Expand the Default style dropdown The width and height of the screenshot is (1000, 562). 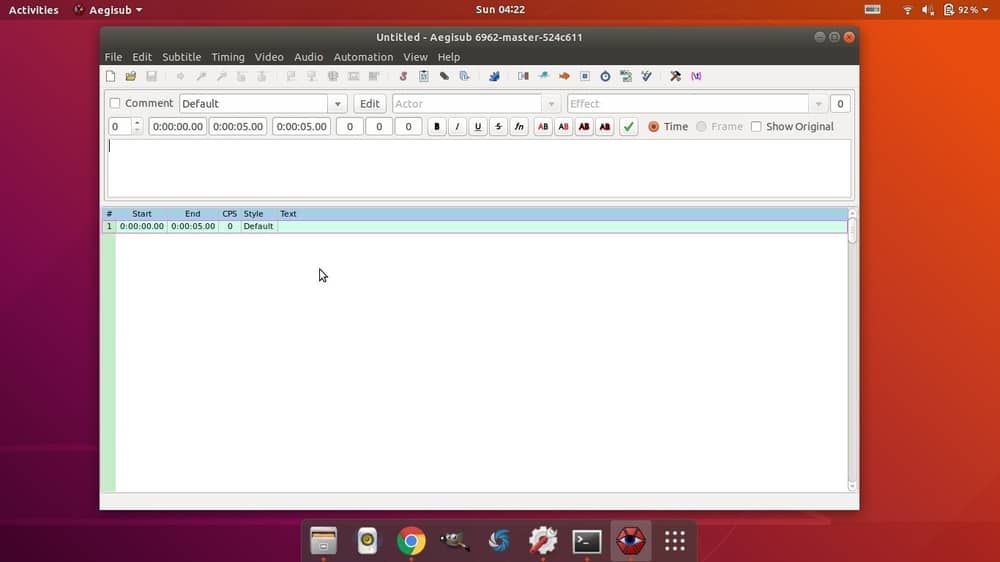[x=337, y=103]
